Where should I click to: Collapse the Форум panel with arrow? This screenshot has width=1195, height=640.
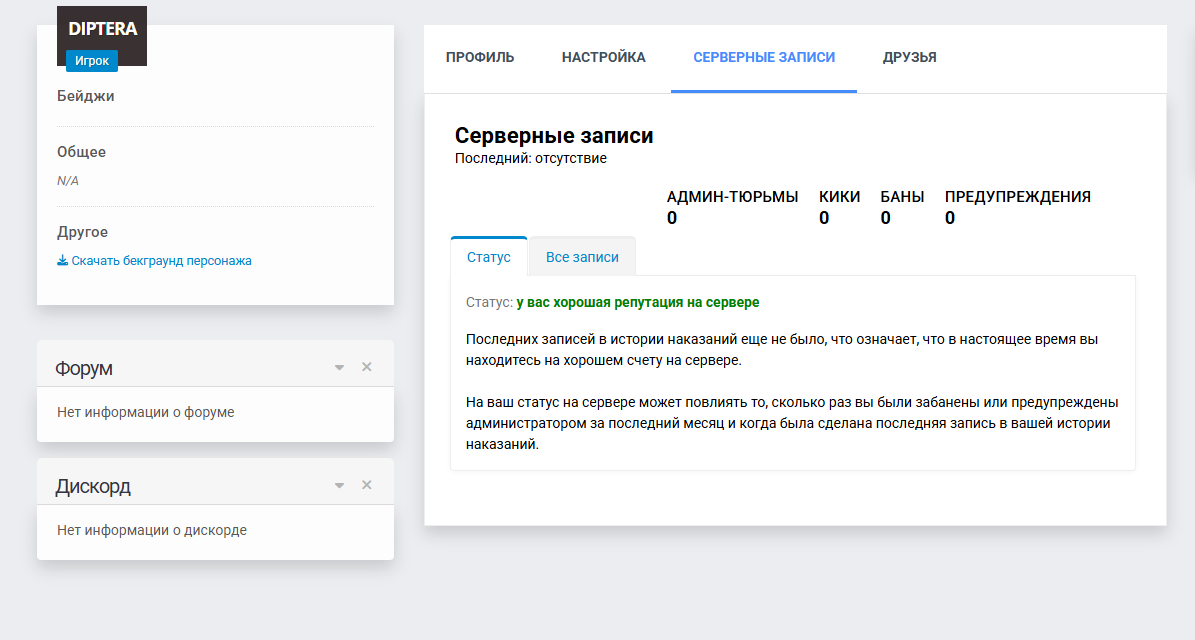pos(339,368)
